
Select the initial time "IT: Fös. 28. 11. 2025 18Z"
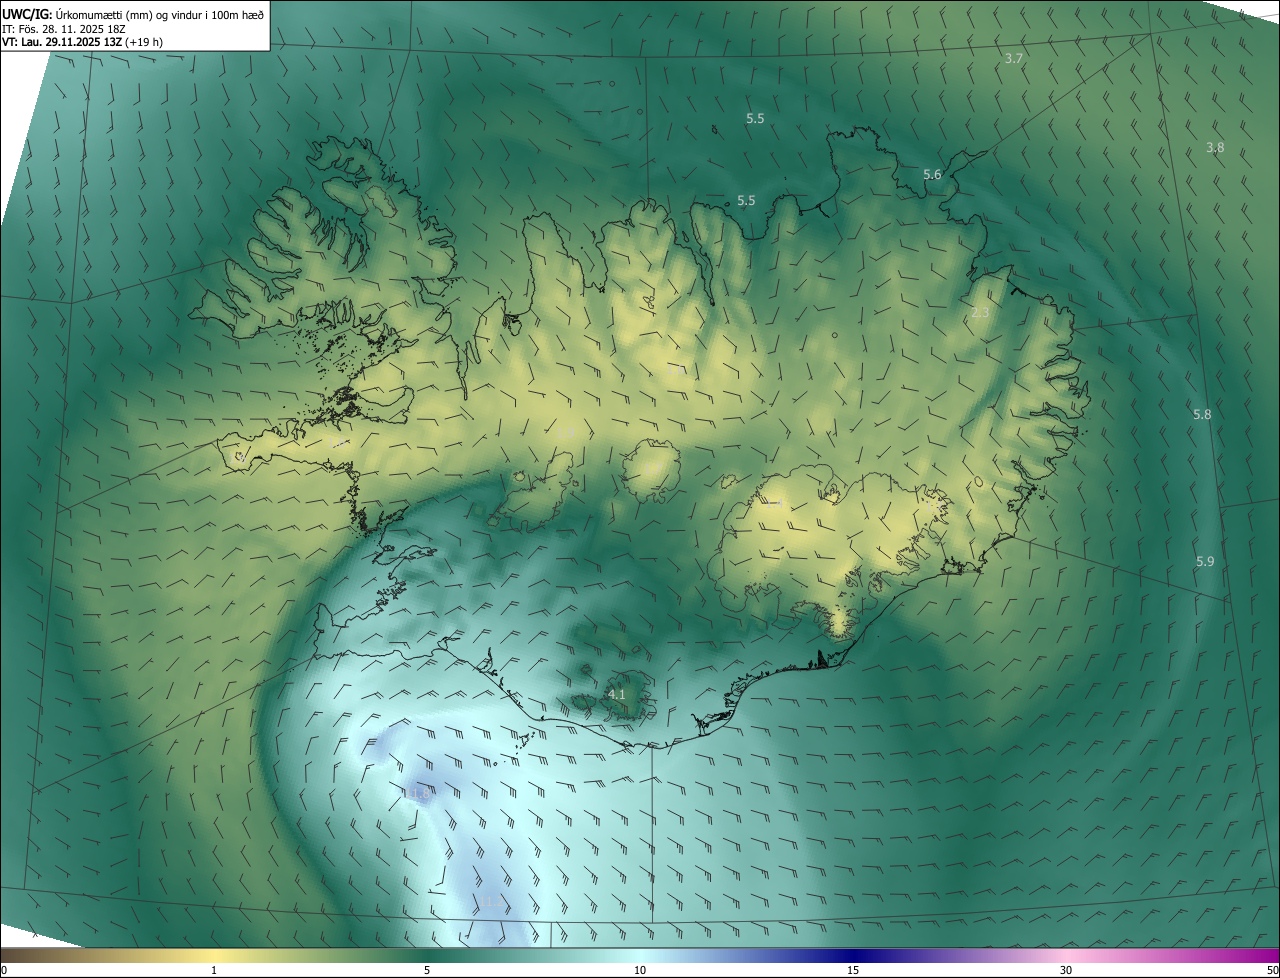tap(63, 28)
